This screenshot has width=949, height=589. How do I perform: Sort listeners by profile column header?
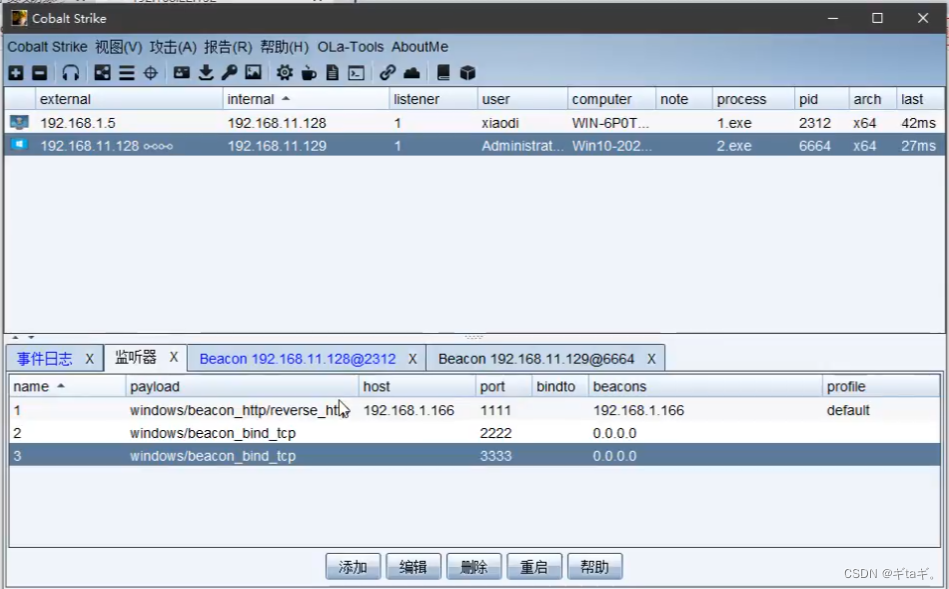pos(881,387)
